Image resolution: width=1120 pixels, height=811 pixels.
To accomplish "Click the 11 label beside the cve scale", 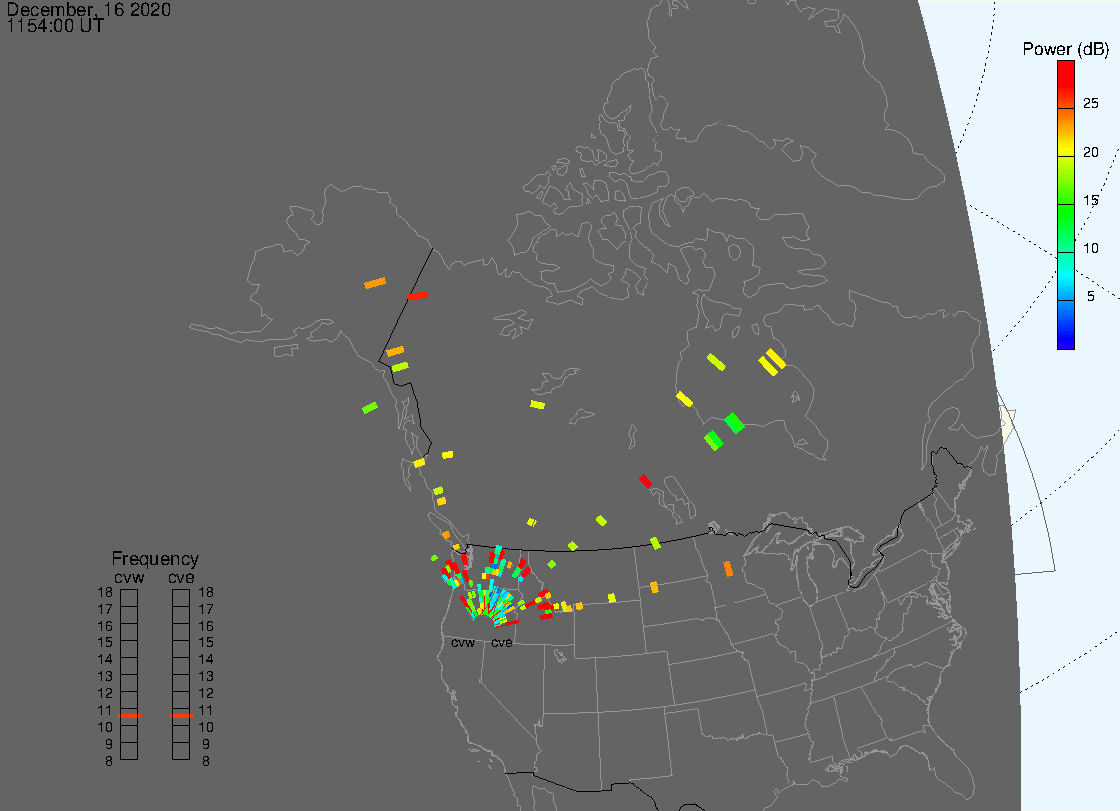I will pos(206,710).
